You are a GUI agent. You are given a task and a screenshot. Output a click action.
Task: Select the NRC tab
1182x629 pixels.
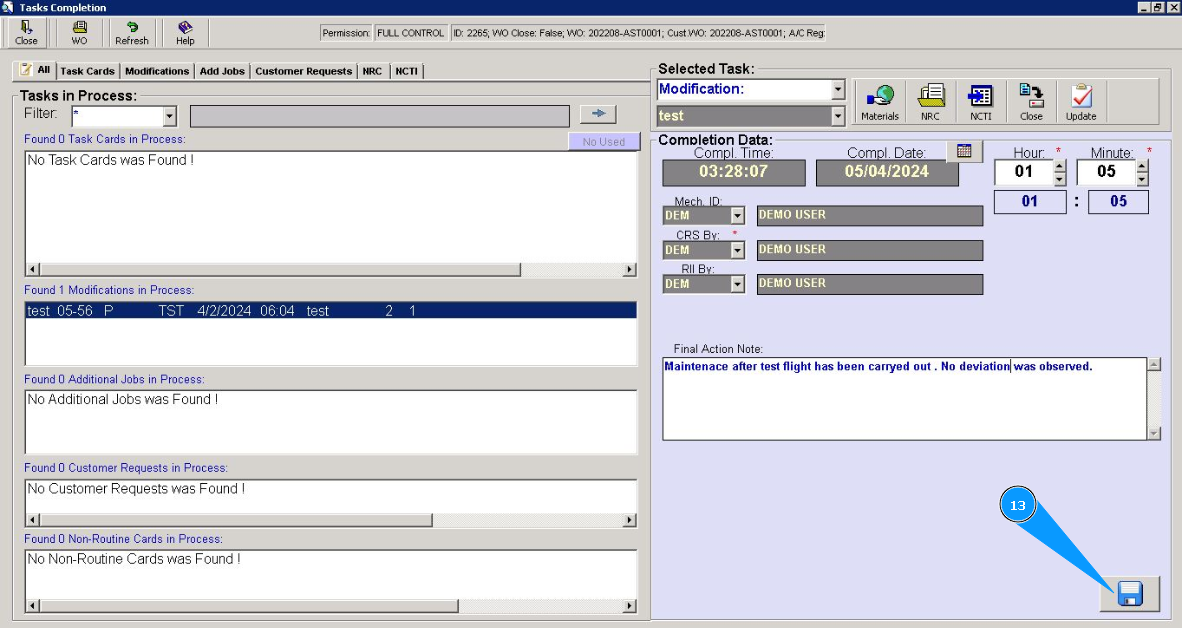(372, 71)
